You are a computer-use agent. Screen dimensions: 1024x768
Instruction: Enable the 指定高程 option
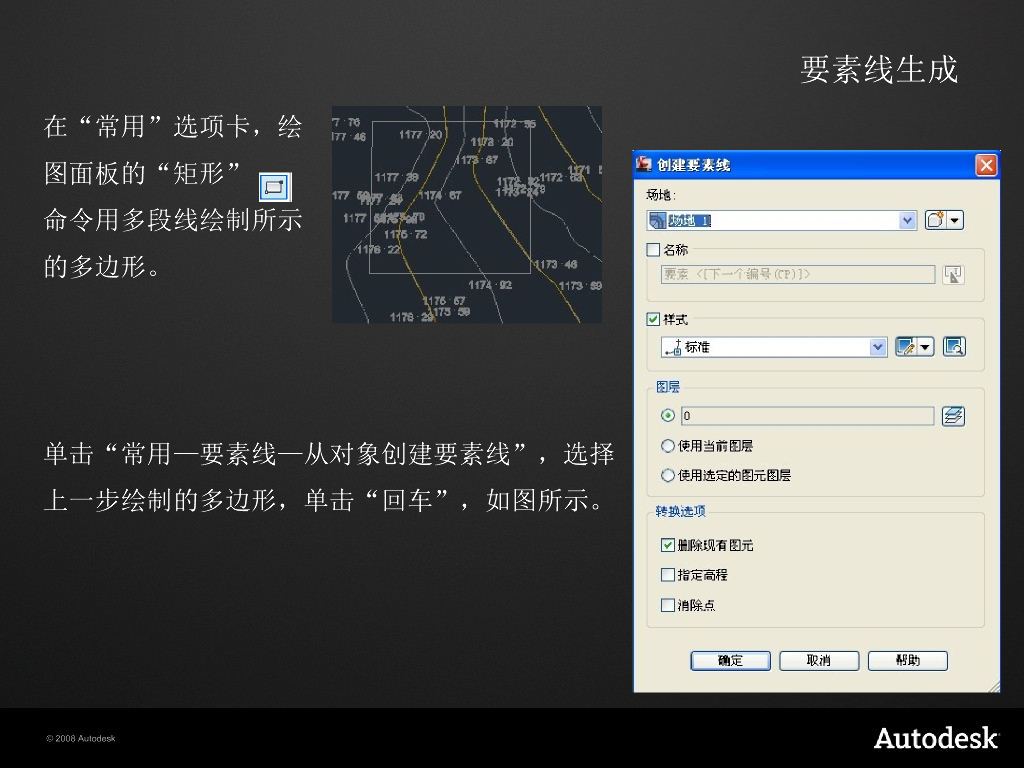668,575
